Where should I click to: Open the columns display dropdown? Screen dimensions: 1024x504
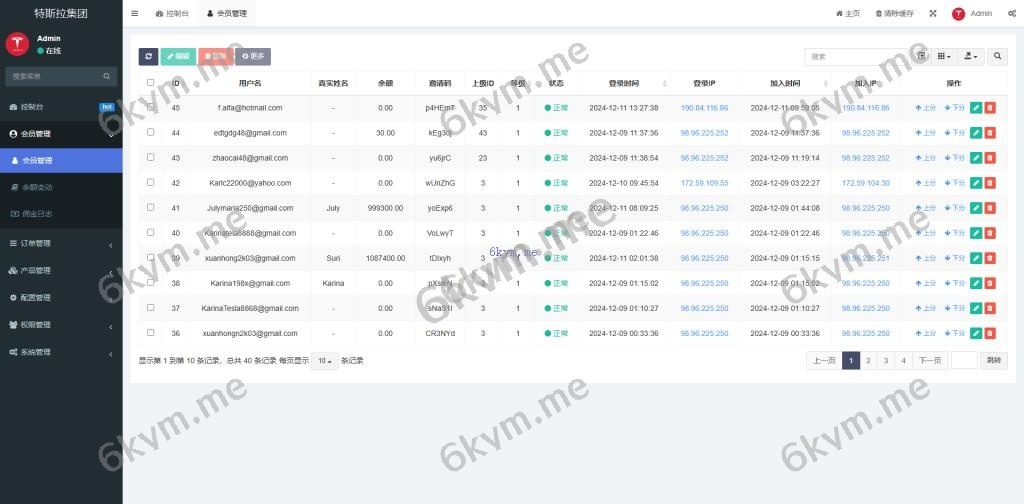(944, 57)
